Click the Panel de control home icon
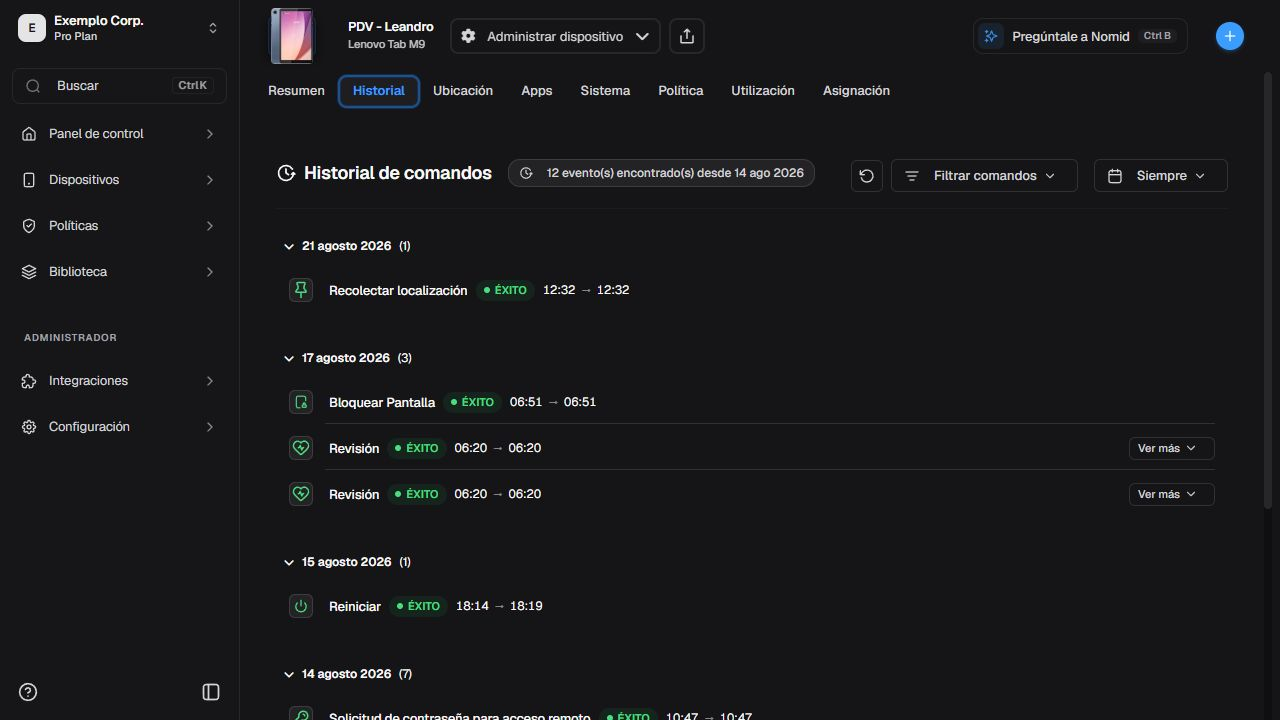 tap(29, 134)
